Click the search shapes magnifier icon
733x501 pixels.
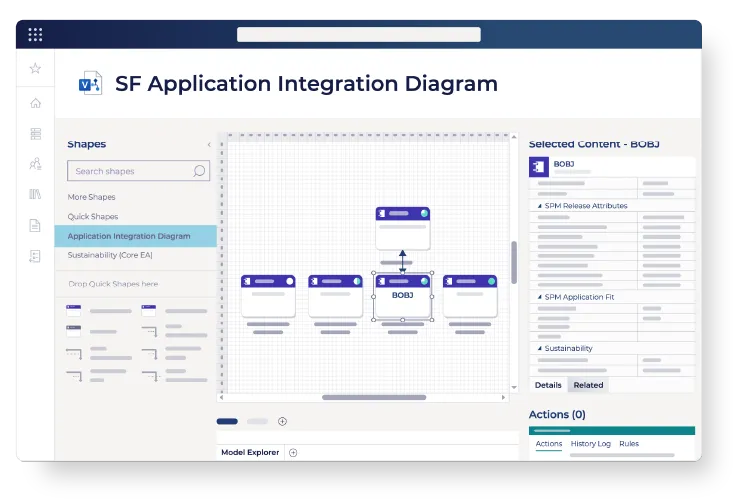(199, 171)
